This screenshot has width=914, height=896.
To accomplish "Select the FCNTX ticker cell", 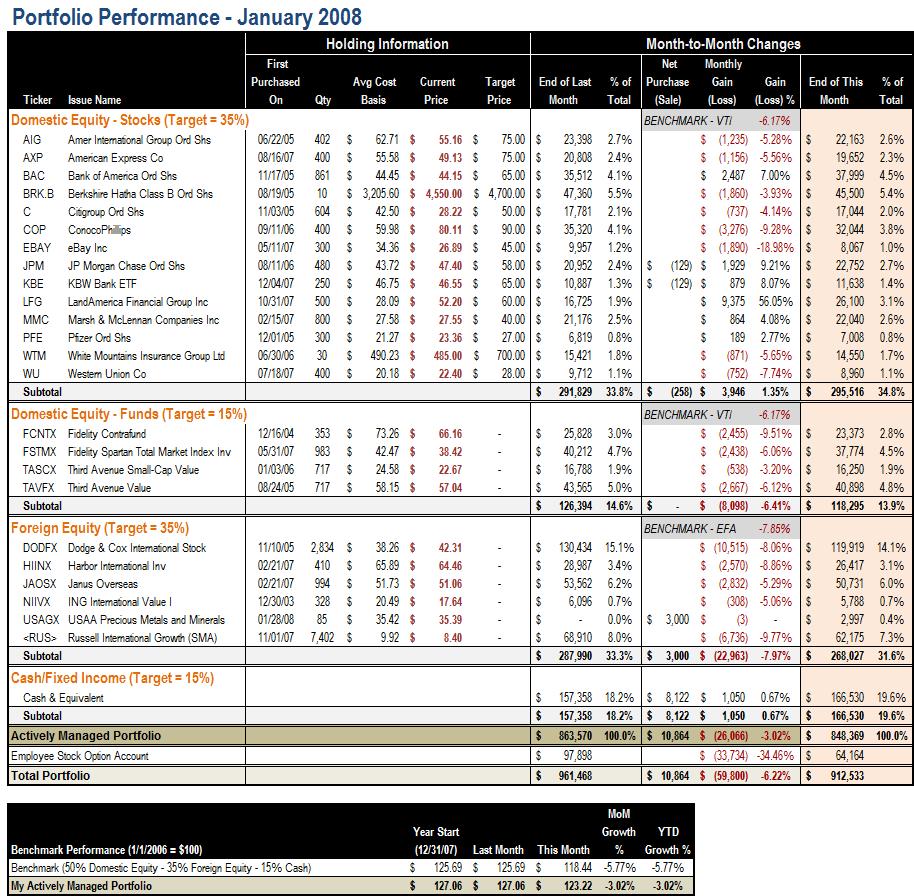I will coord(39,434).
